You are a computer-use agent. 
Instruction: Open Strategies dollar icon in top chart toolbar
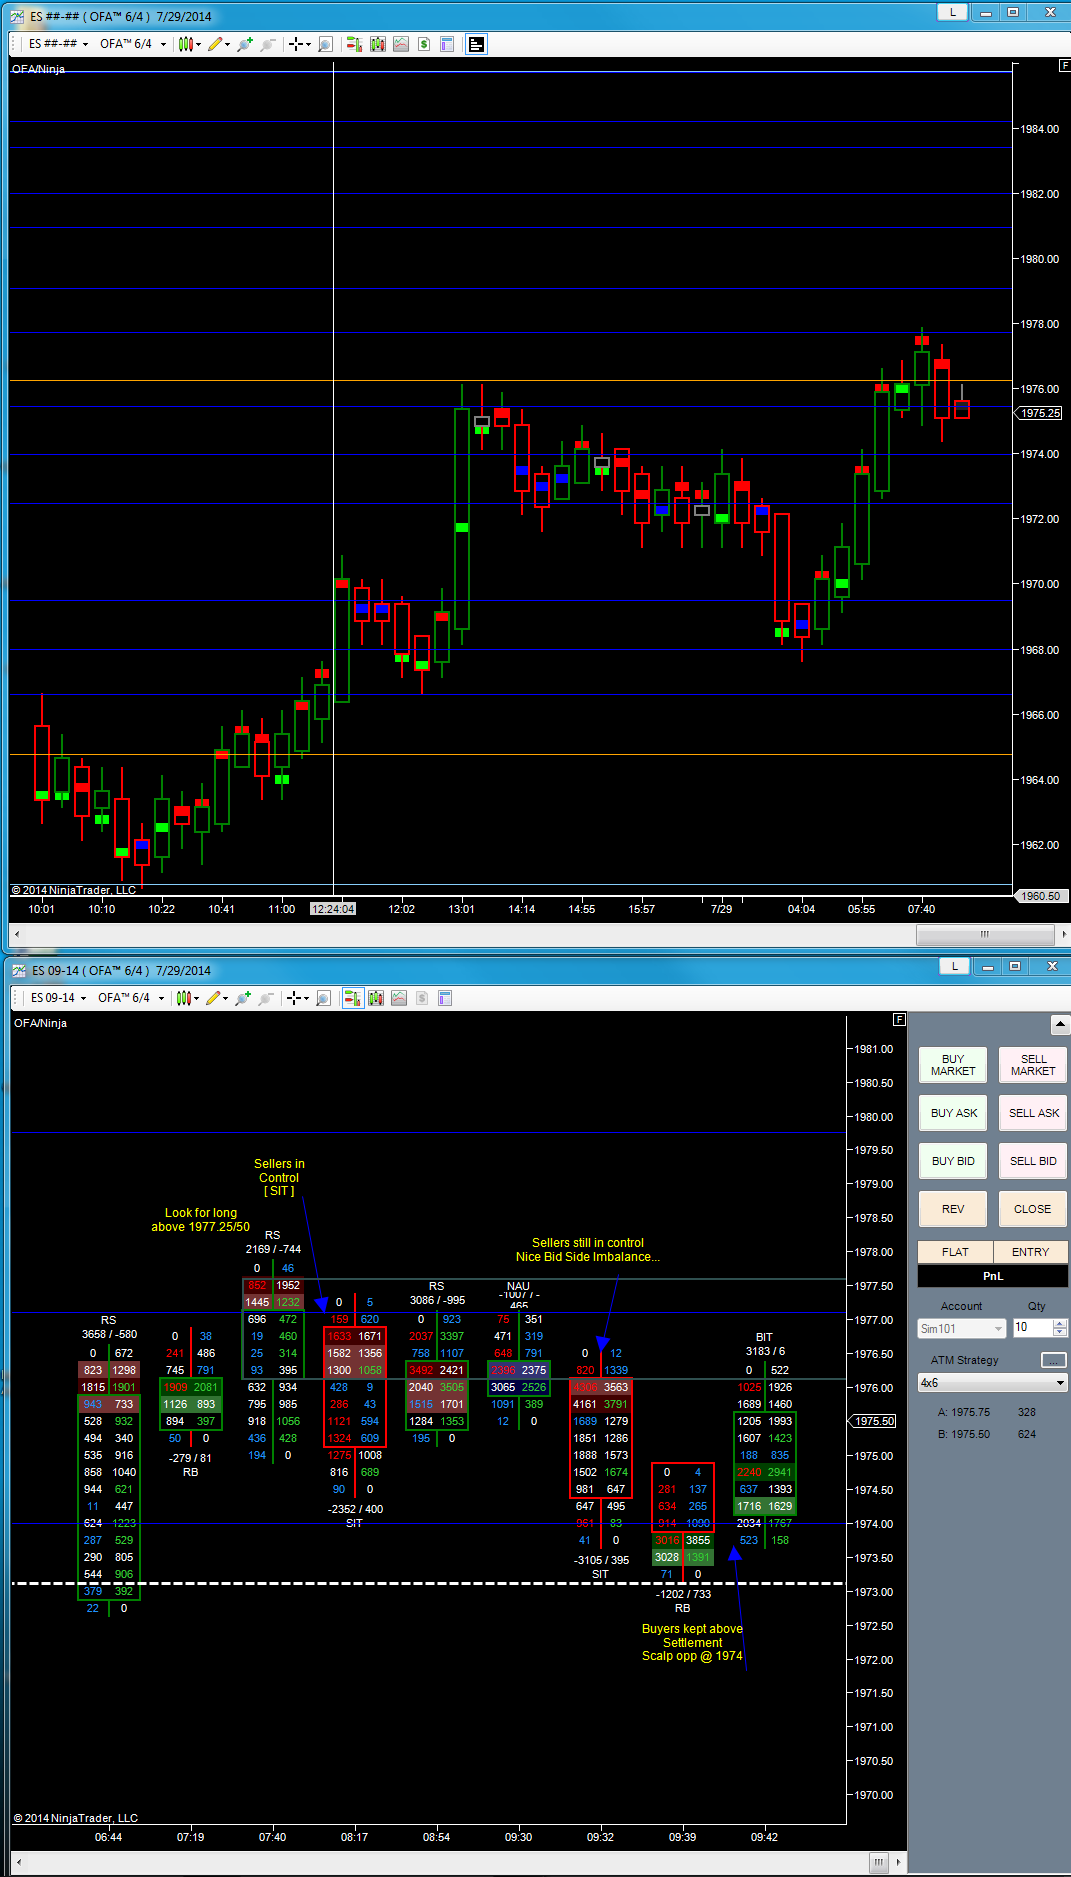click(x=424, y=44)
